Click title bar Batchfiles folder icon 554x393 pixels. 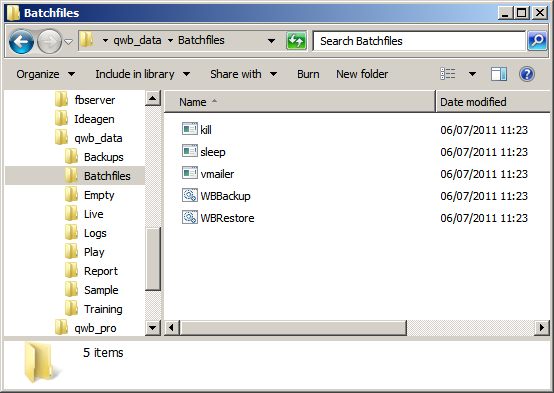pyautogui.click(x=13, y=13)
